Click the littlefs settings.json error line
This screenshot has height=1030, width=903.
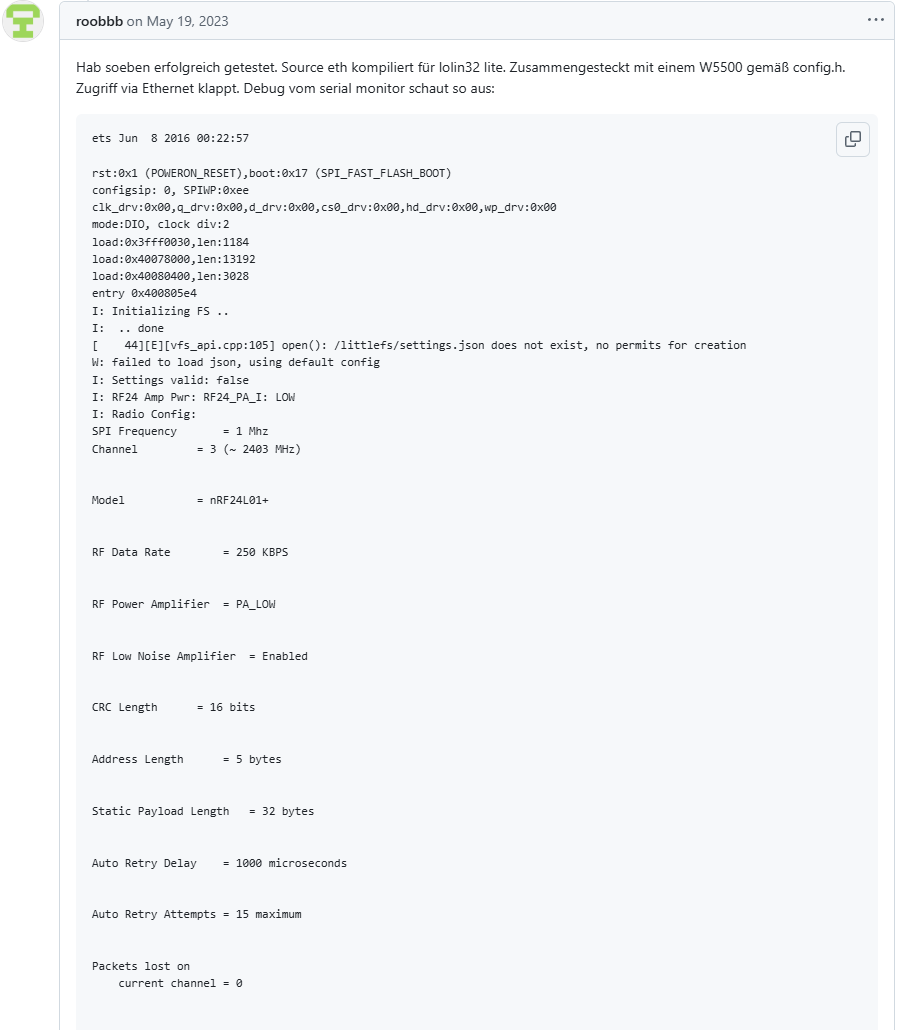click(419, 345)
